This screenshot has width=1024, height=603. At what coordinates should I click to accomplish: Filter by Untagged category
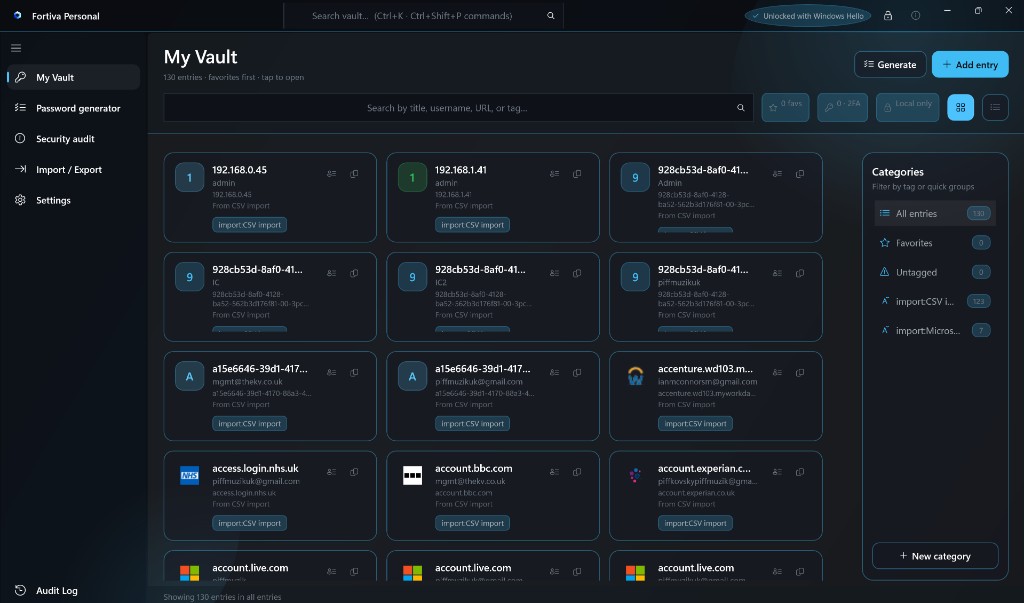coord(935,272)
